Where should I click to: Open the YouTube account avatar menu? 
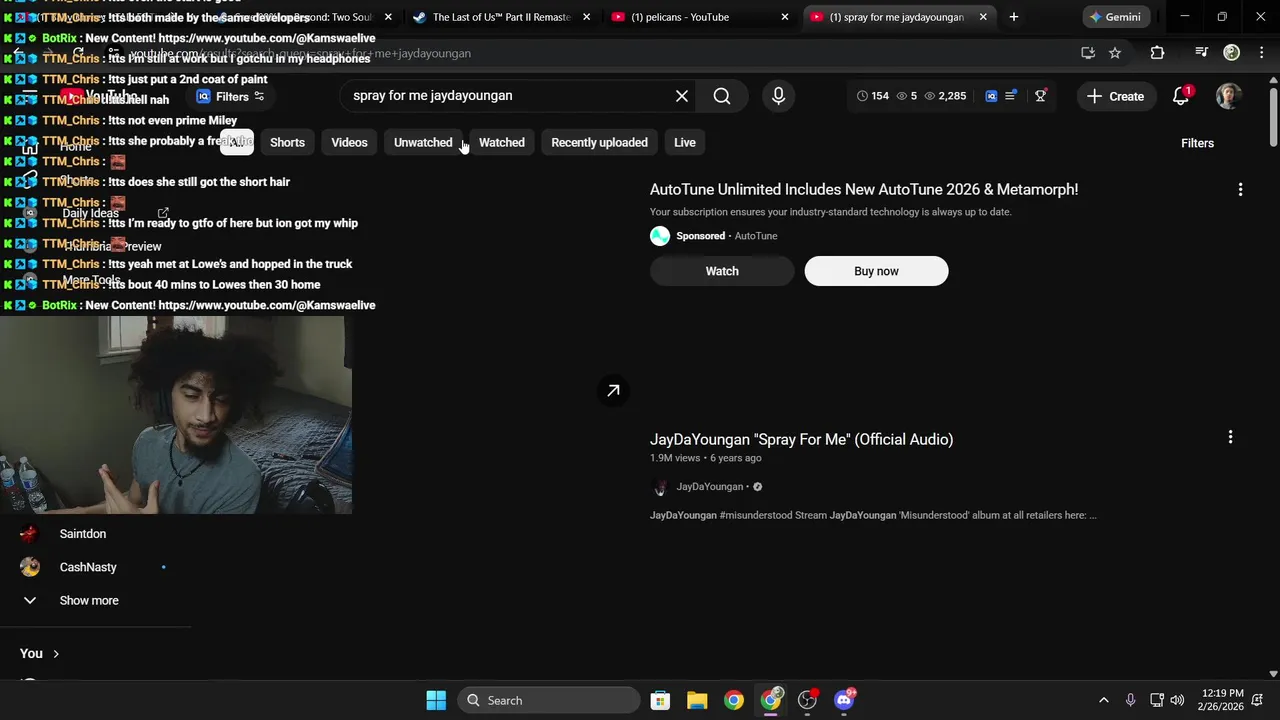(x=1228, y=96)
